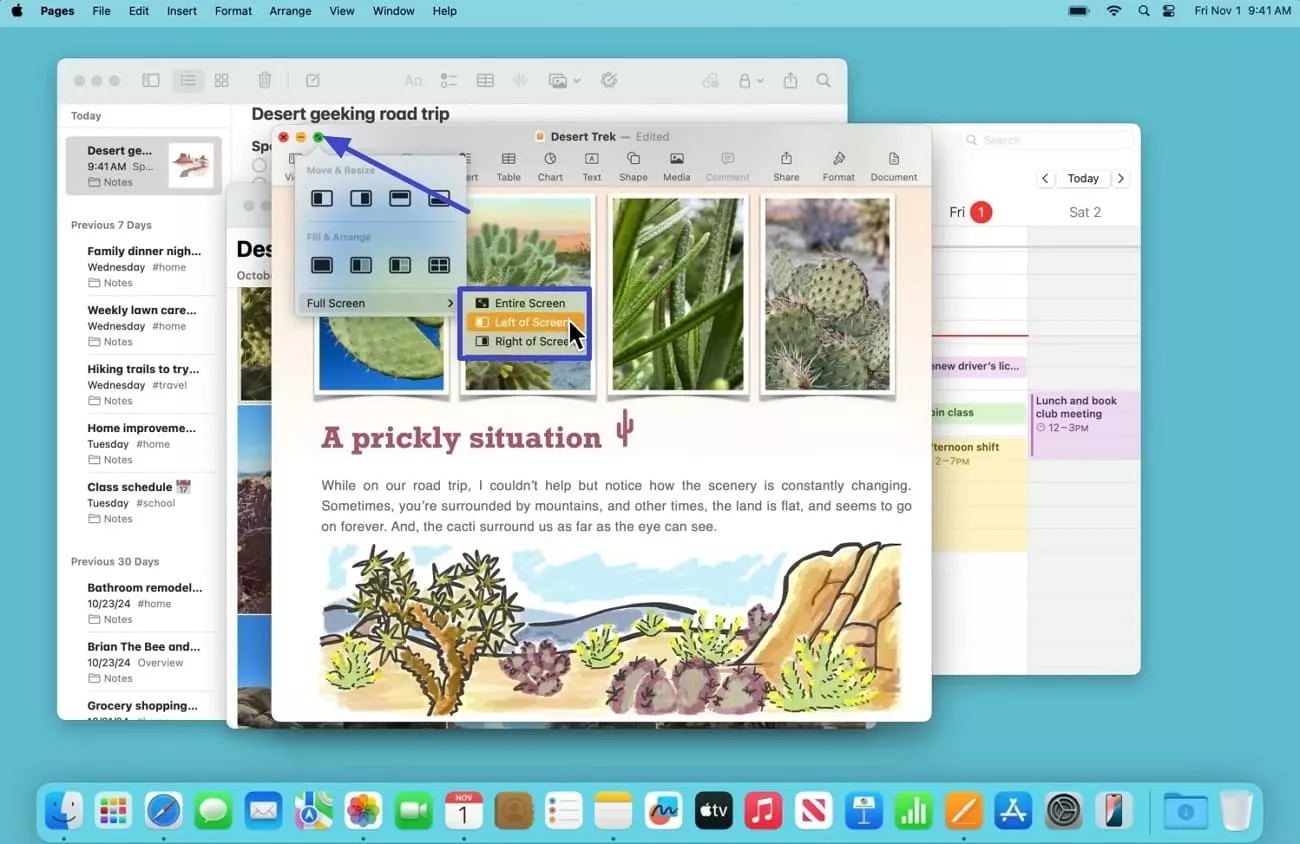Image resolution: width=1300 pixels, height=844 pixels.
Task: Delete the note with Notes trash icon
Action: pos(264,81)
